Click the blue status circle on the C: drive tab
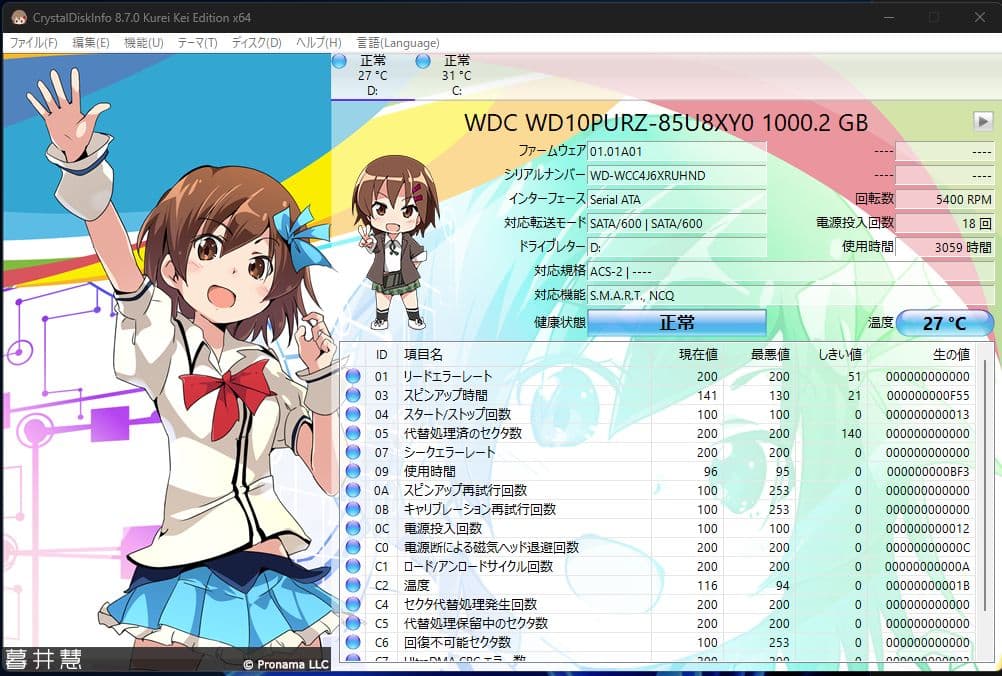1002x676 pixels. click(x=421, y=61)
